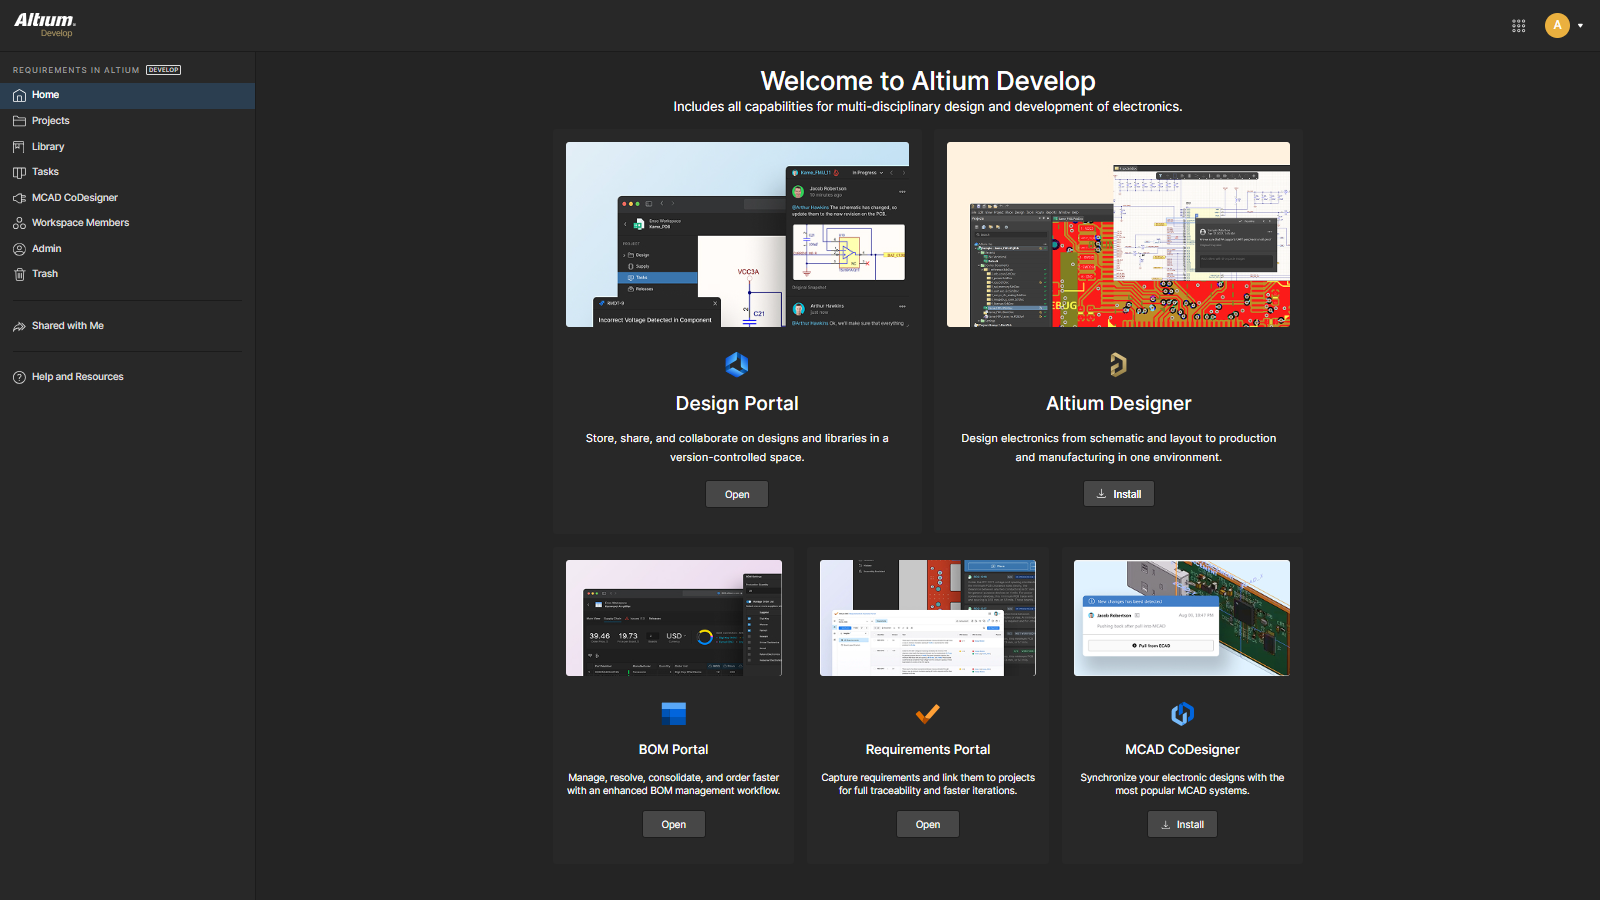
Task: Click Open under Requirements Portal
Action: coord(927,824)
